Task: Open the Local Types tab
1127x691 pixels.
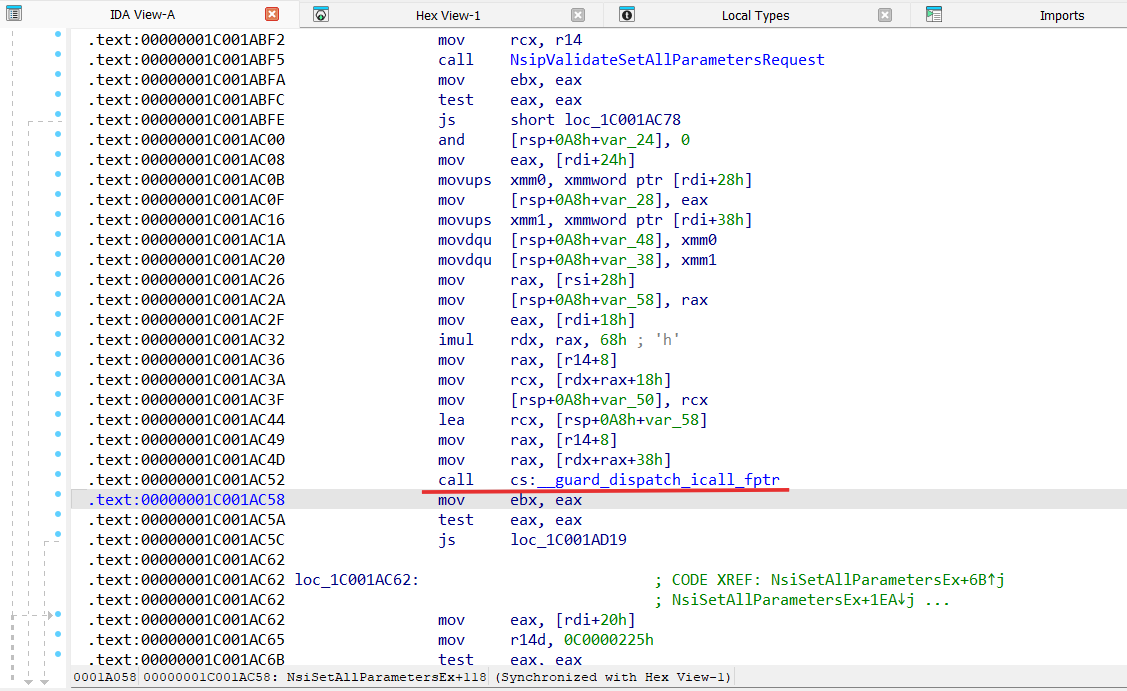Action: (x=755, y=15)
